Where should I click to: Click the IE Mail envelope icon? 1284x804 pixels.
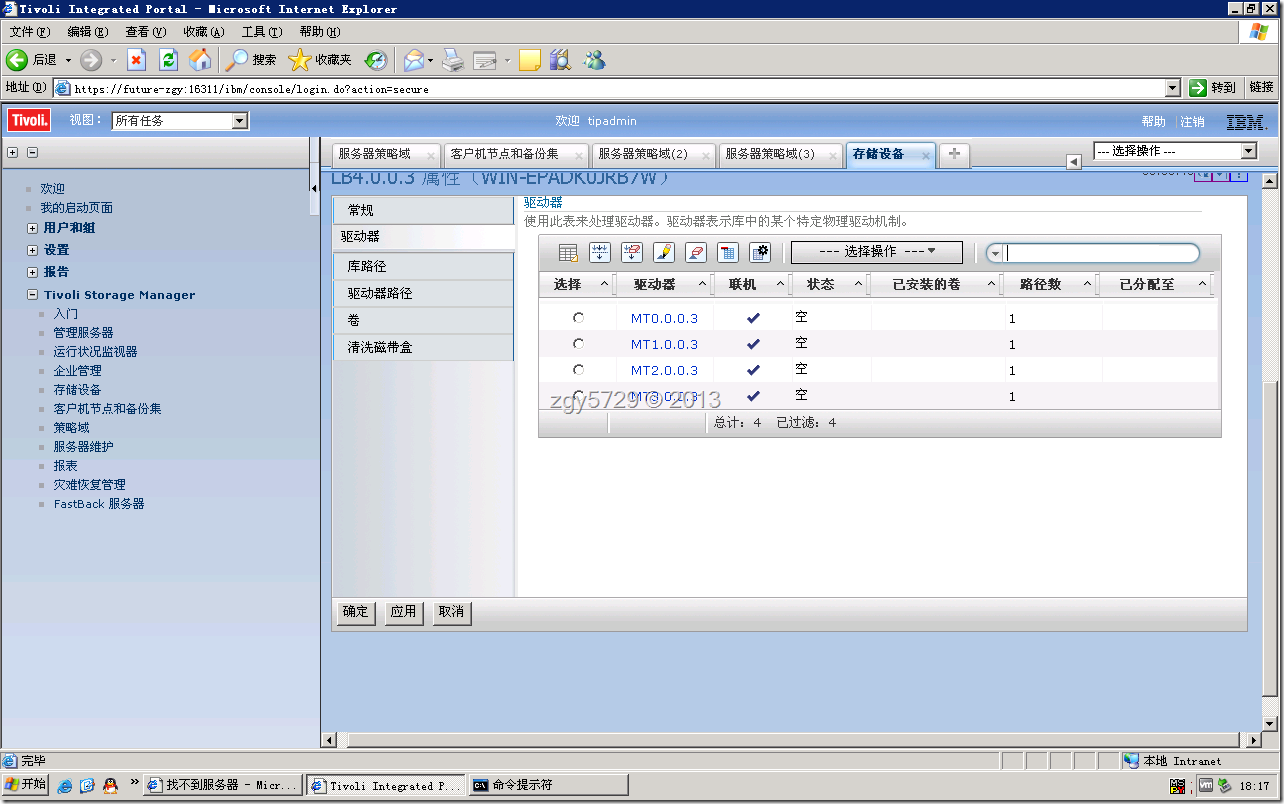413,60
